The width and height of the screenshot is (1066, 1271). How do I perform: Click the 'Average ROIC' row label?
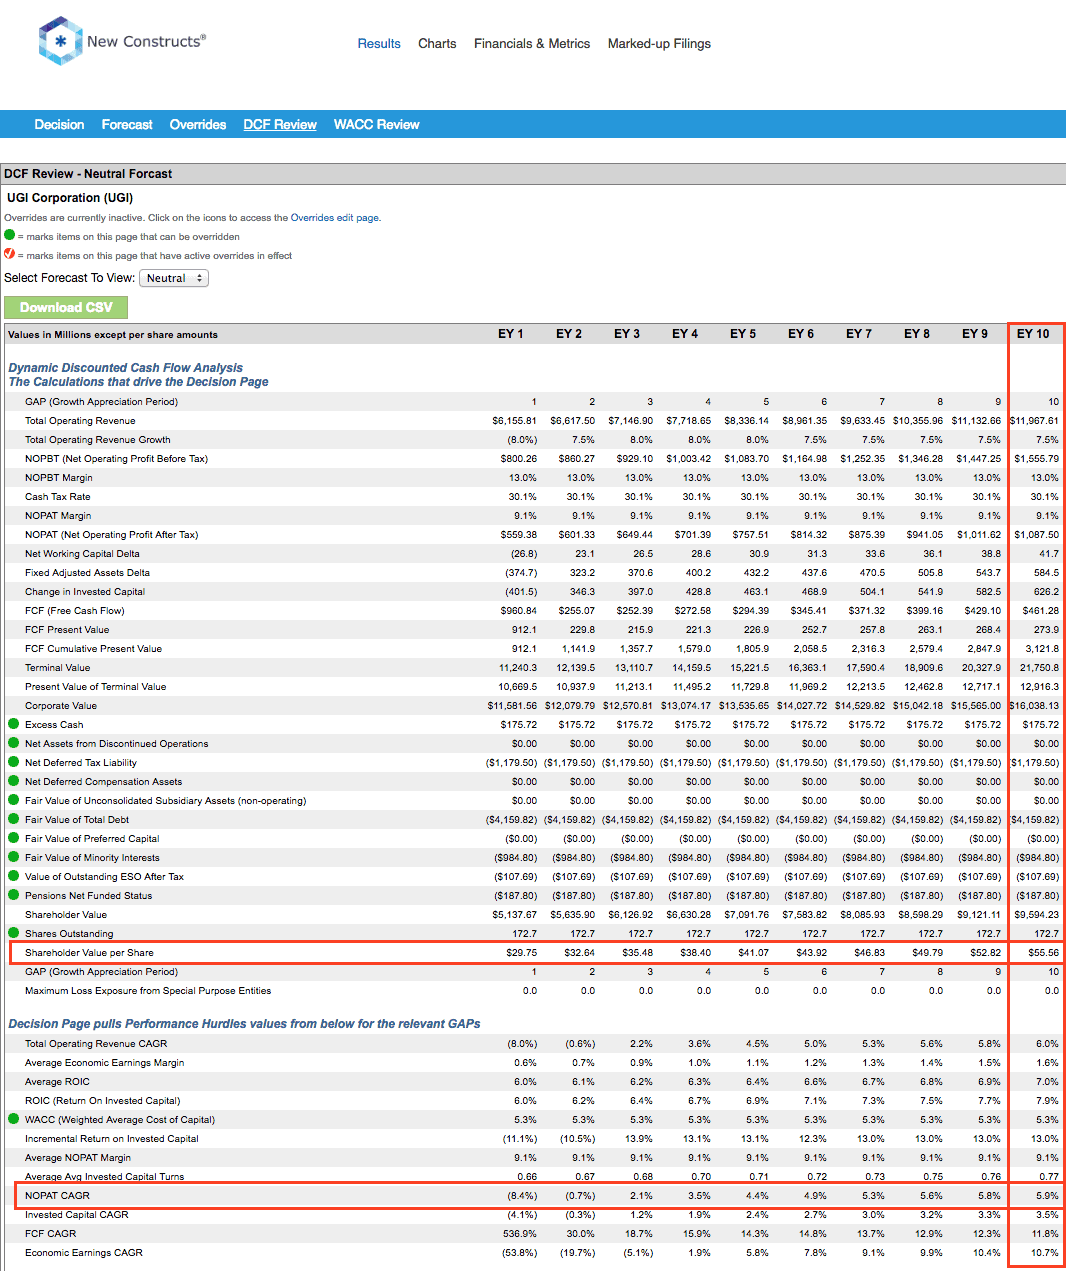point(58,1082)
